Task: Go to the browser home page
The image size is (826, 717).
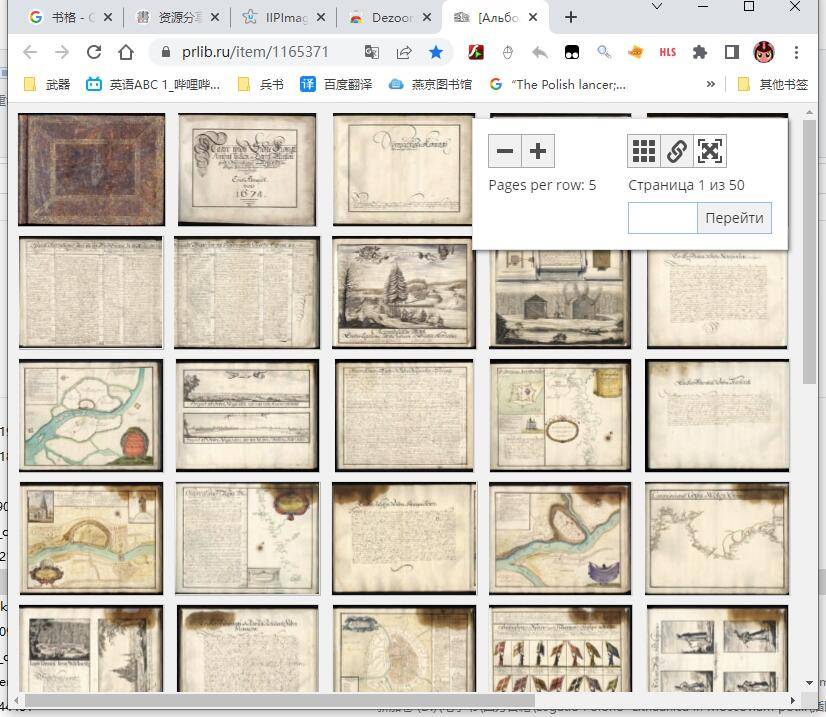Action: (x=126, y=52)
